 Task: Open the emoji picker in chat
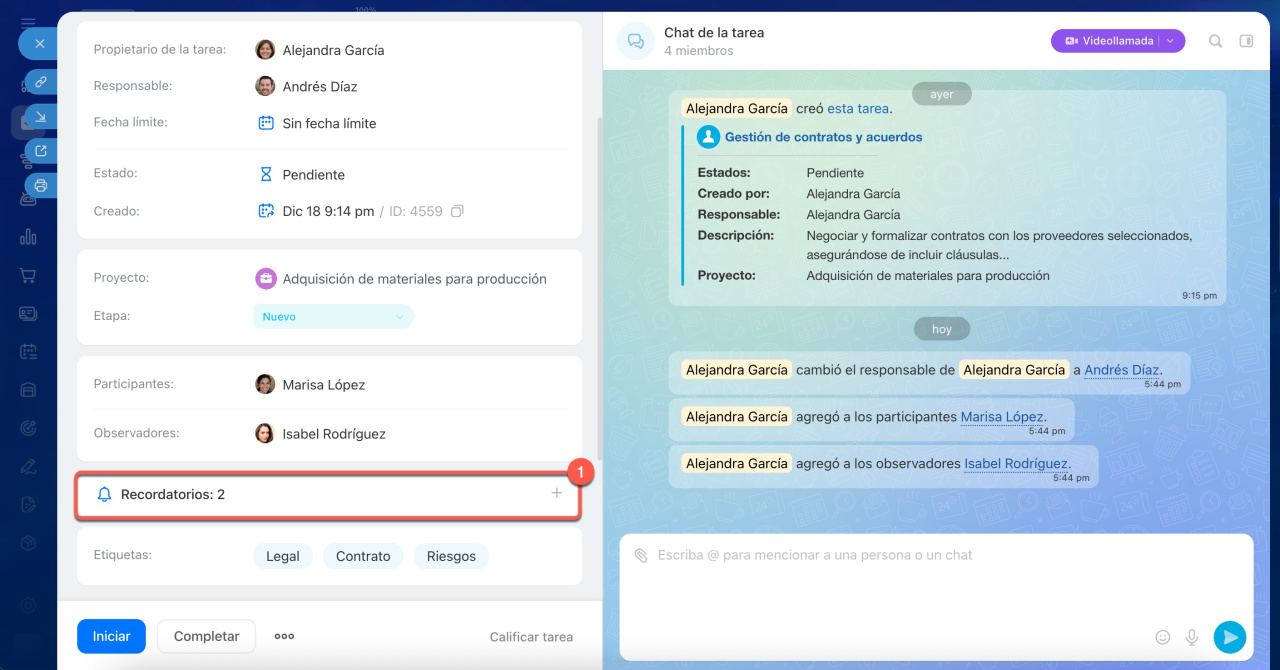click(x=1162, y=637)
